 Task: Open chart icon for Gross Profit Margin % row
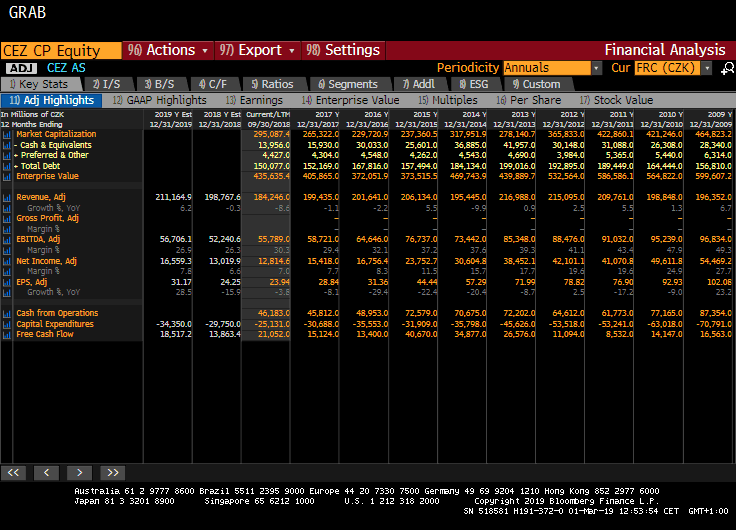[x=7, y=230]
